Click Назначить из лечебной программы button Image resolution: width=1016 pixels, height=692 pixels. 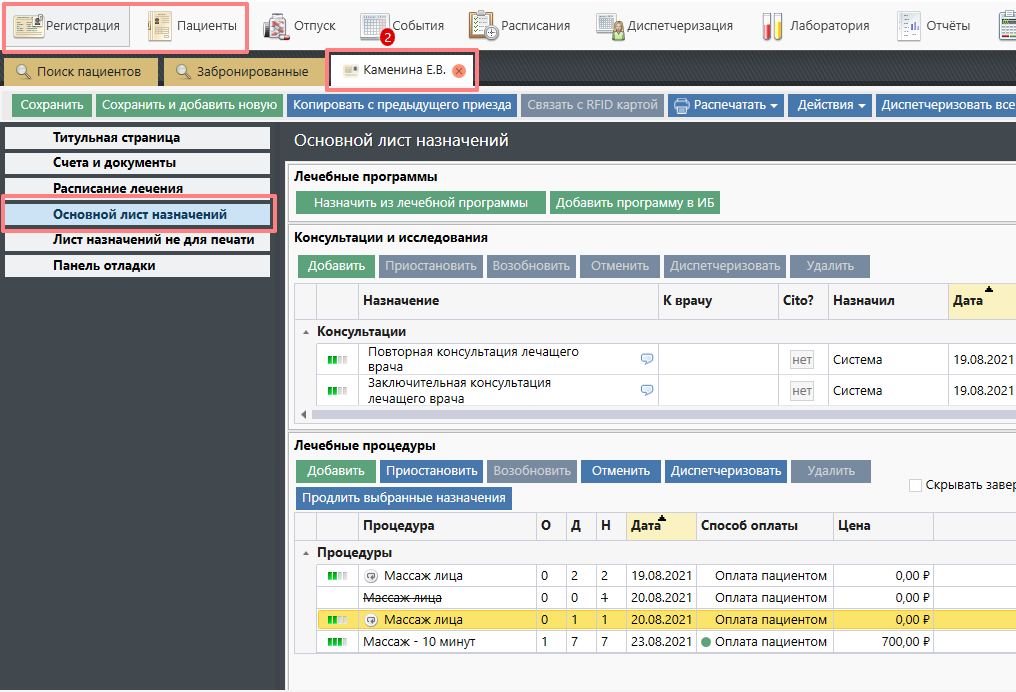click(420, 203)
